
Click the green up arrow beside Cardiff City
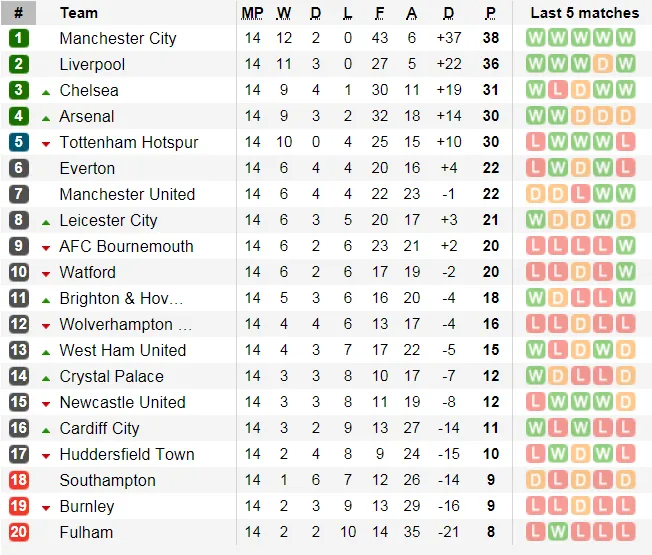click(x=46, y=429)
